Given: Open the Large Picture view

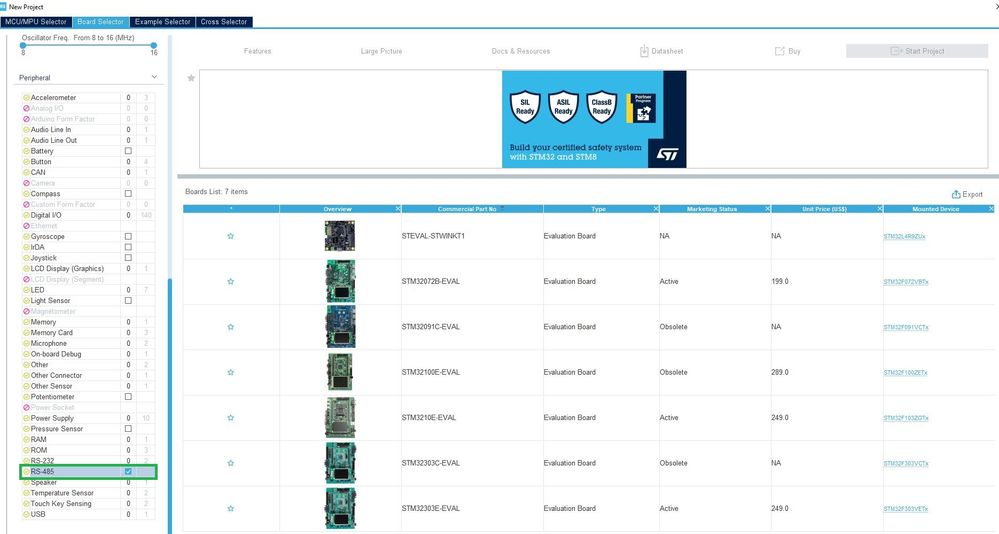Looking at the screenshot, I should [x=381, y=51].
